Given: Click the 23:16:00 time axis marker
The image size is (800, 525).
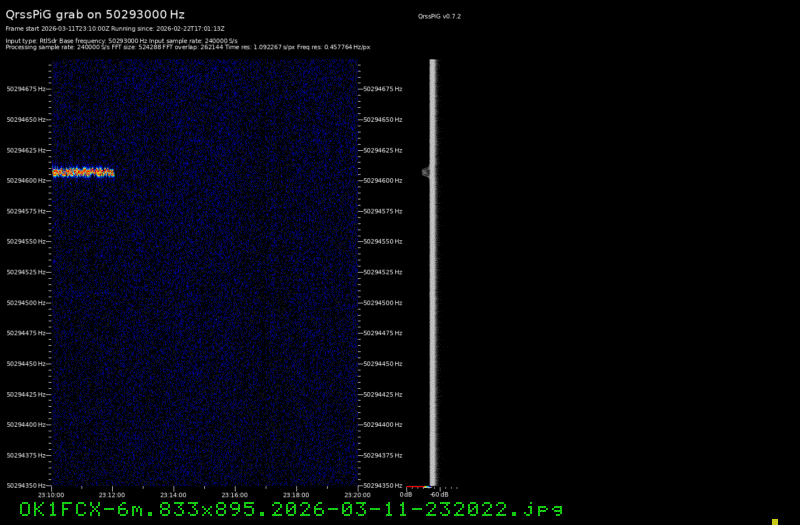Looking at the screenshot, I should coord(235,494).
